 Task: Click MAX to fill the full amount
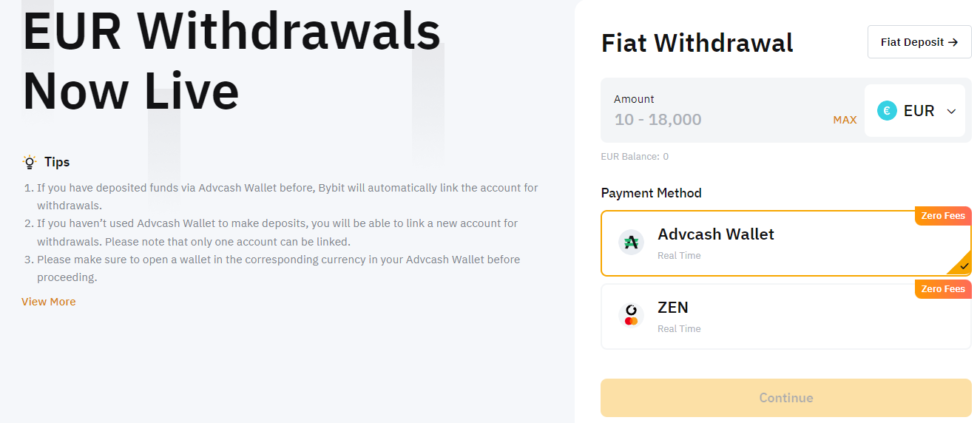click(x=844, y=120)
